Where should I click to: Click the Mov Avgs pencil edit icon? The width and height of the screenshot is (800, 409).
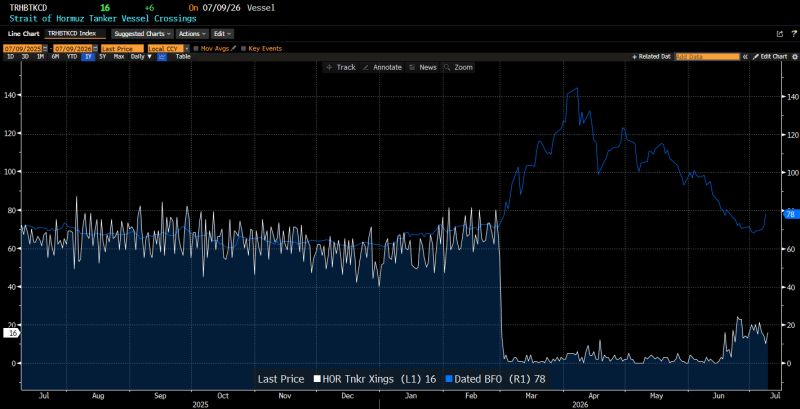tap(234, 48)
